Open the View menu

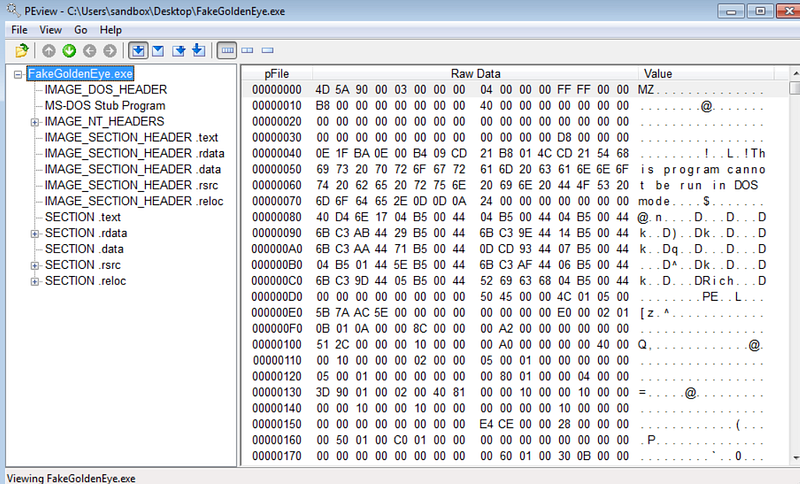51,30
